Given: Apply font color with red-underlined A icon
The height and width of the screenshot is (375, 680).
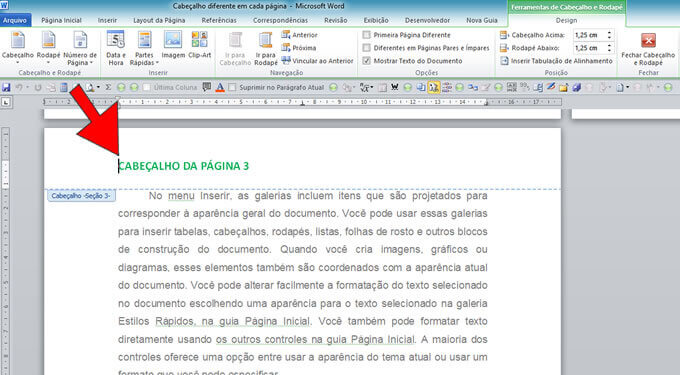Looking at the screenshot, I should (220, 88).
